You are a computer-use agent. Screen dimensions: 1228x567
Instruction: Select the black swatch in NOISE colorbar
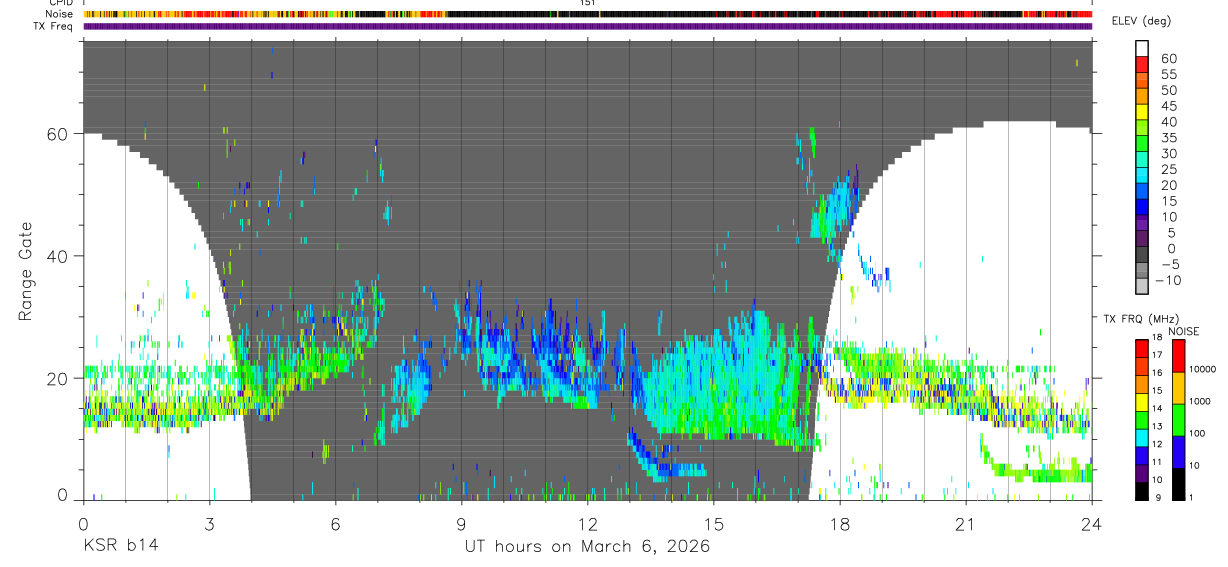1180,483
